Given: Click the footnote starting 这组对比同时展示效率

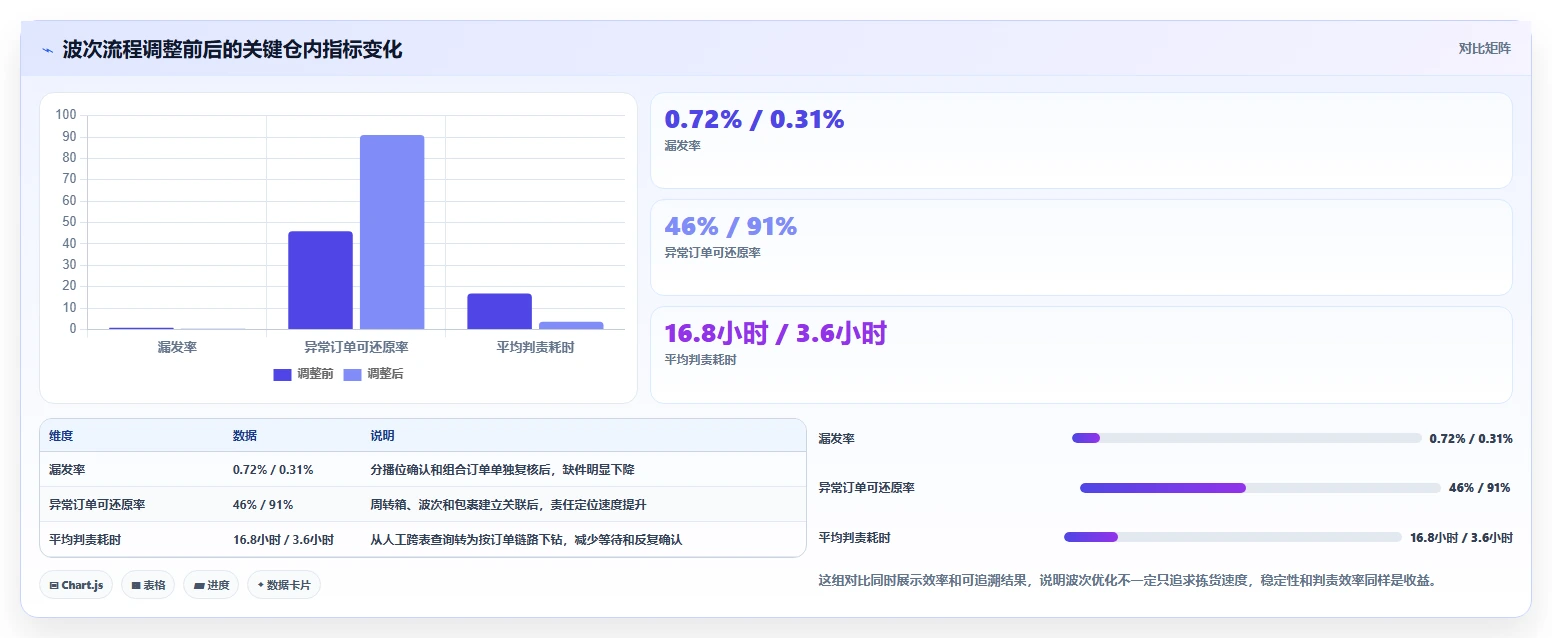Looking at the screenshot, I should [1127, 580].
